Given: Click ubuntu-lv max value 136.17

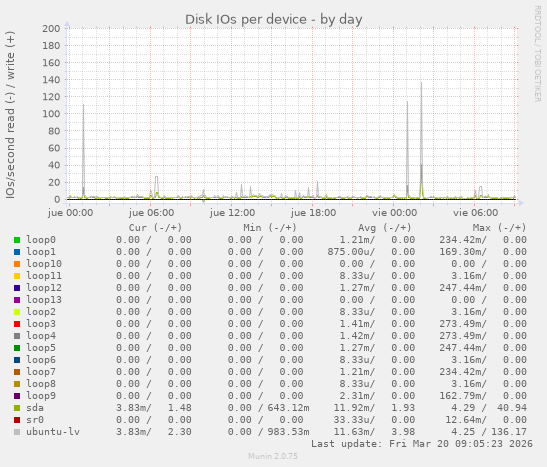Looking at the screenshot, I should (509, 432).
